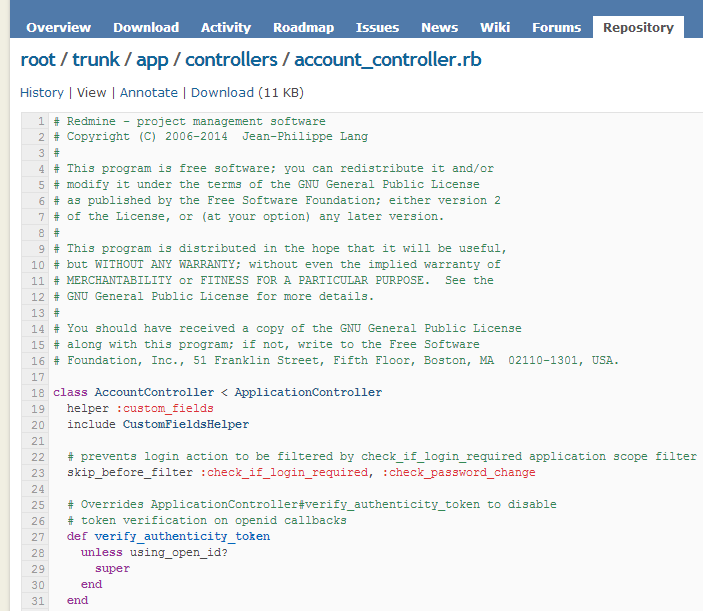Download the file (11 KB)
The width and height of the screenshot is (703, 611).
[x=222, y=92]
